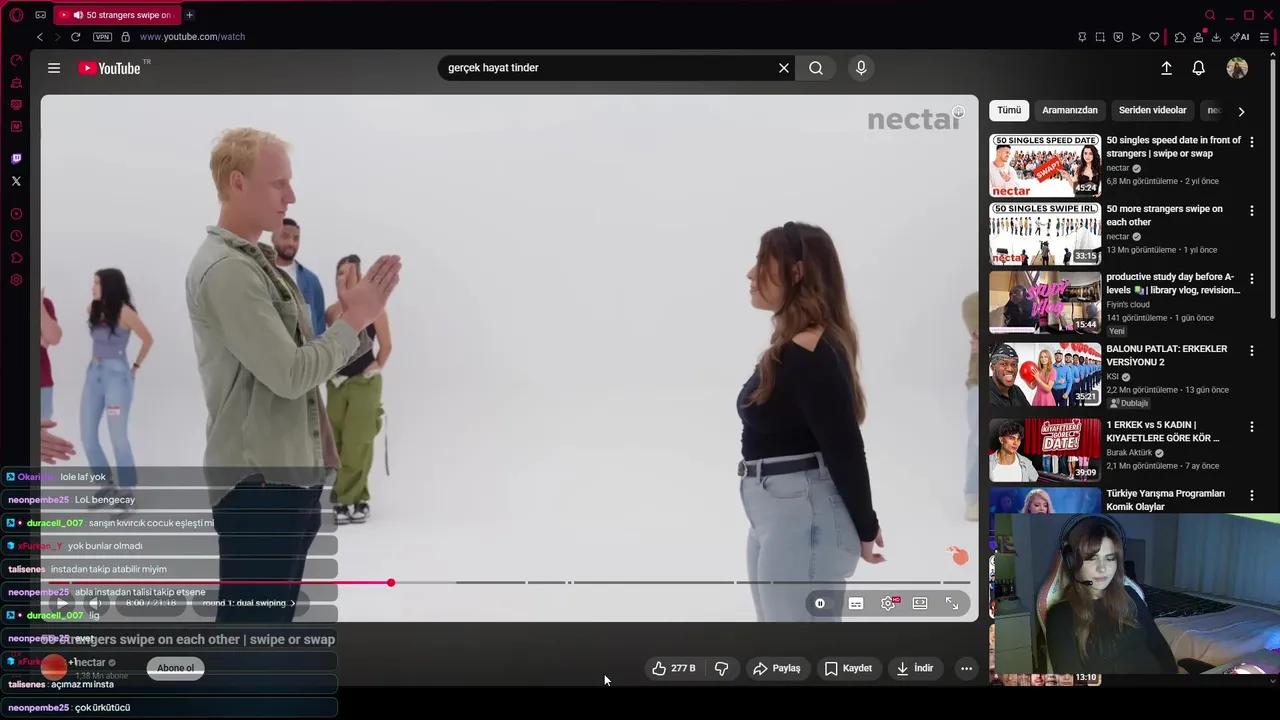The height and width of the screenshot is (720, 1280).
Task: Select the 'Tümü' filter chip
Action: point(1009,111)
